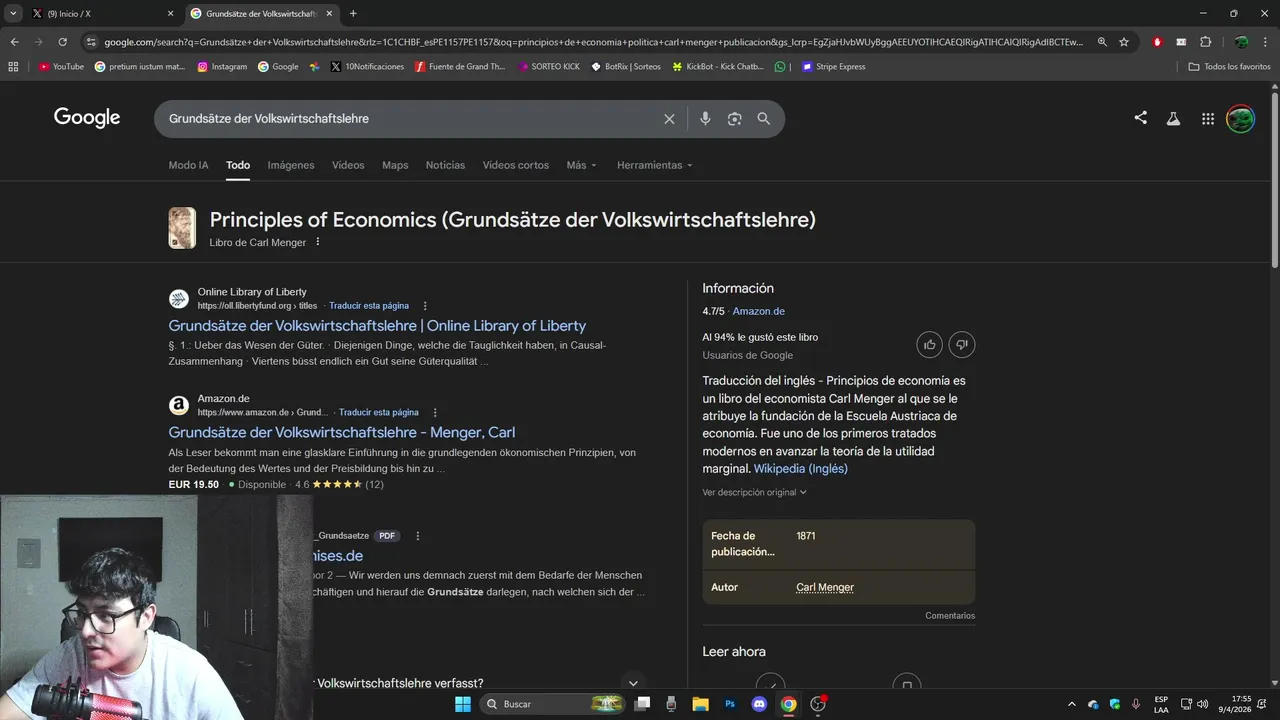Viewport: 1280px width, 720px height.
Task: Start voice search with the microphone icon
Action: pyautogui.click(x=705, y=119)
